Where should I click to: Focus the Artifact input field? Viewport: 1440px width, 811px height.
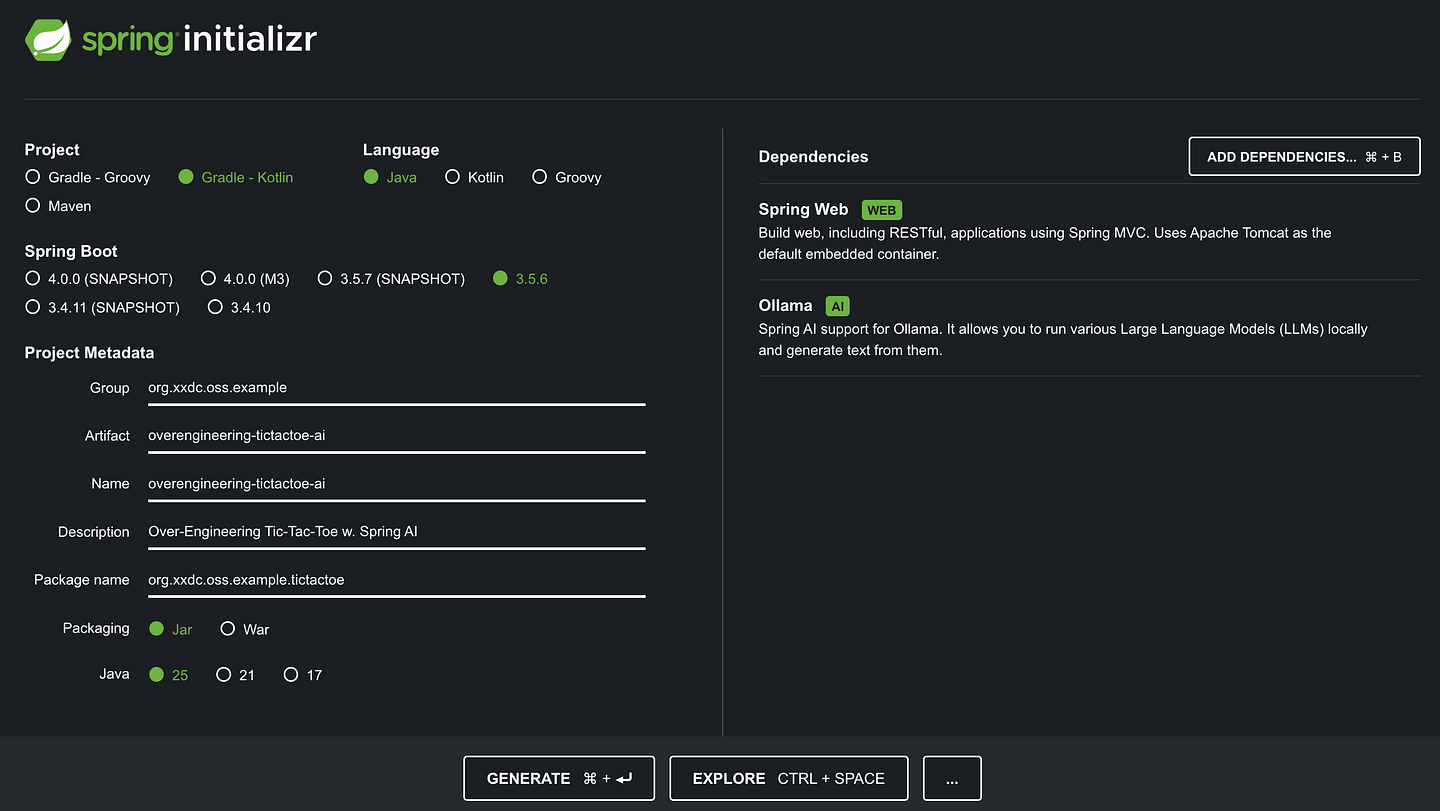(x=396, y=436)
